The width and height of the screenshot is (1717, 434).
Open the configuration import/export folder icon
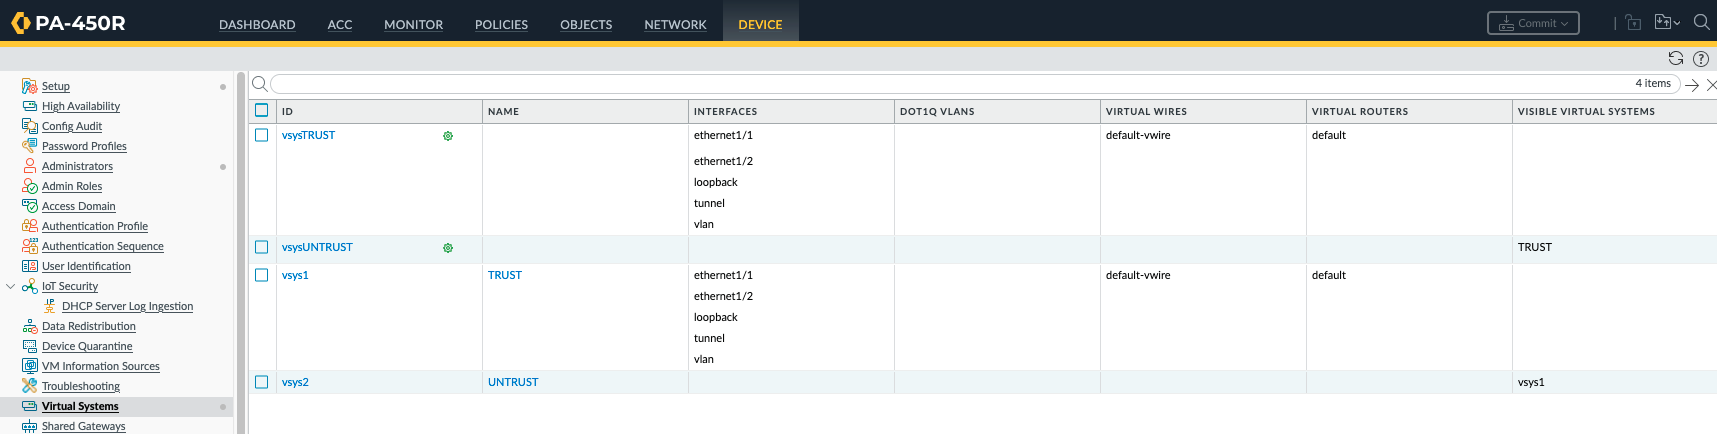(1663, 22)
